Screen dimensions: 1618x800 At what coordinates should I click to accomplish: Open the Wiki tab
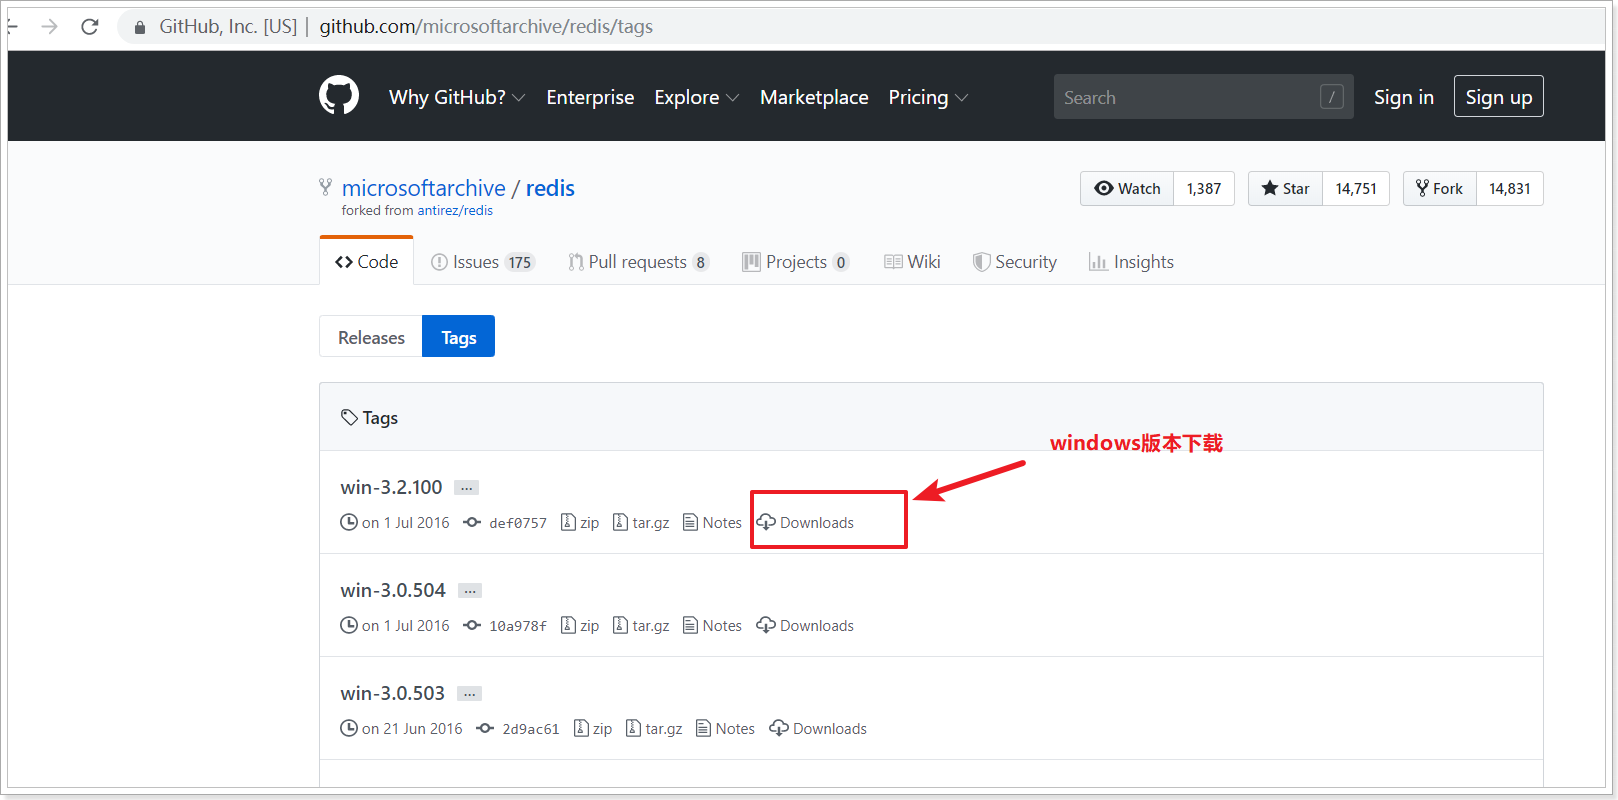[x=912, y=262]
